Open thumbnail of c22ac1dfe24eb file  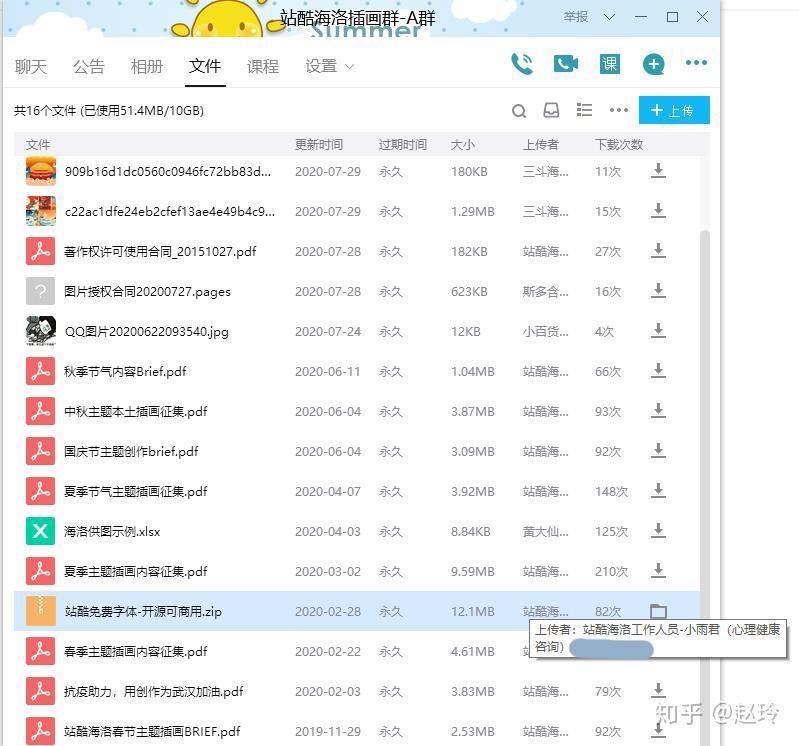click(x=41, y=211)
